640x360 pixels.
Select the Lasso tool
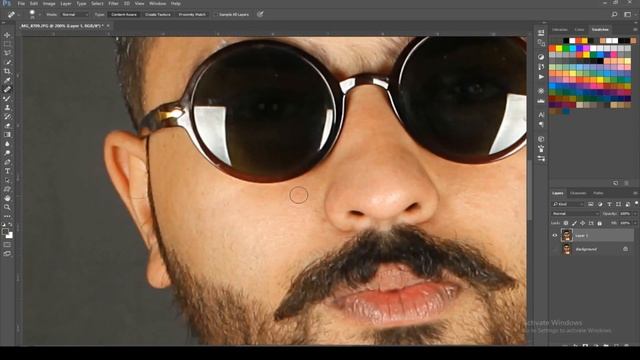(x=7, y=53)
